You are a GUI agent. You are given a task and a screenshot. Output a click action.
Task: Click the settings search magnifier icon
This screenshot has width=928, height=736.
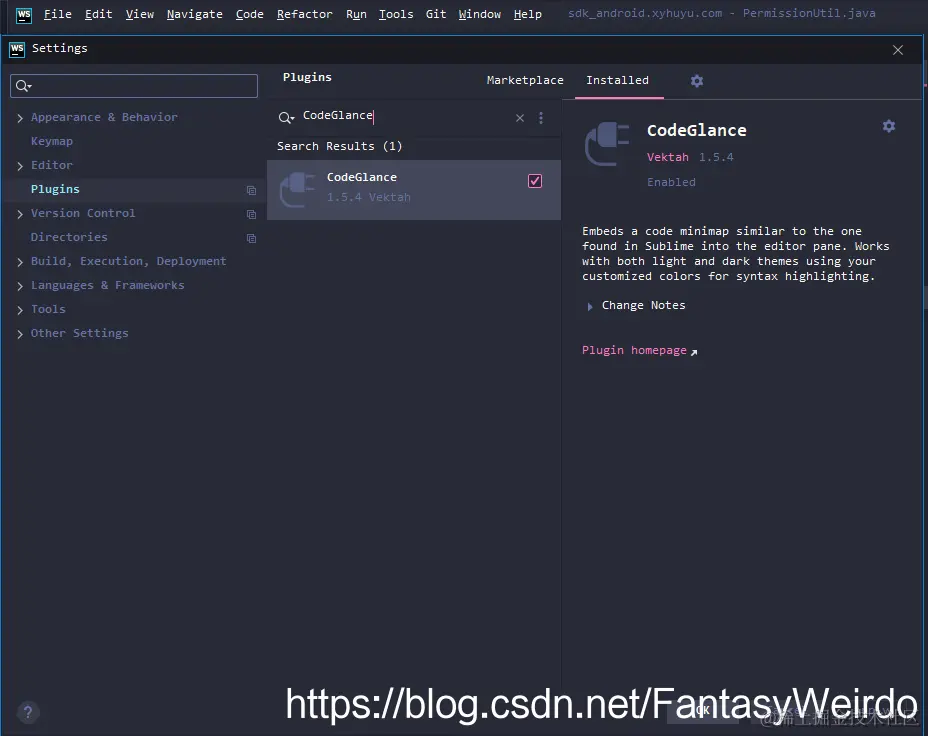(24, 86)
